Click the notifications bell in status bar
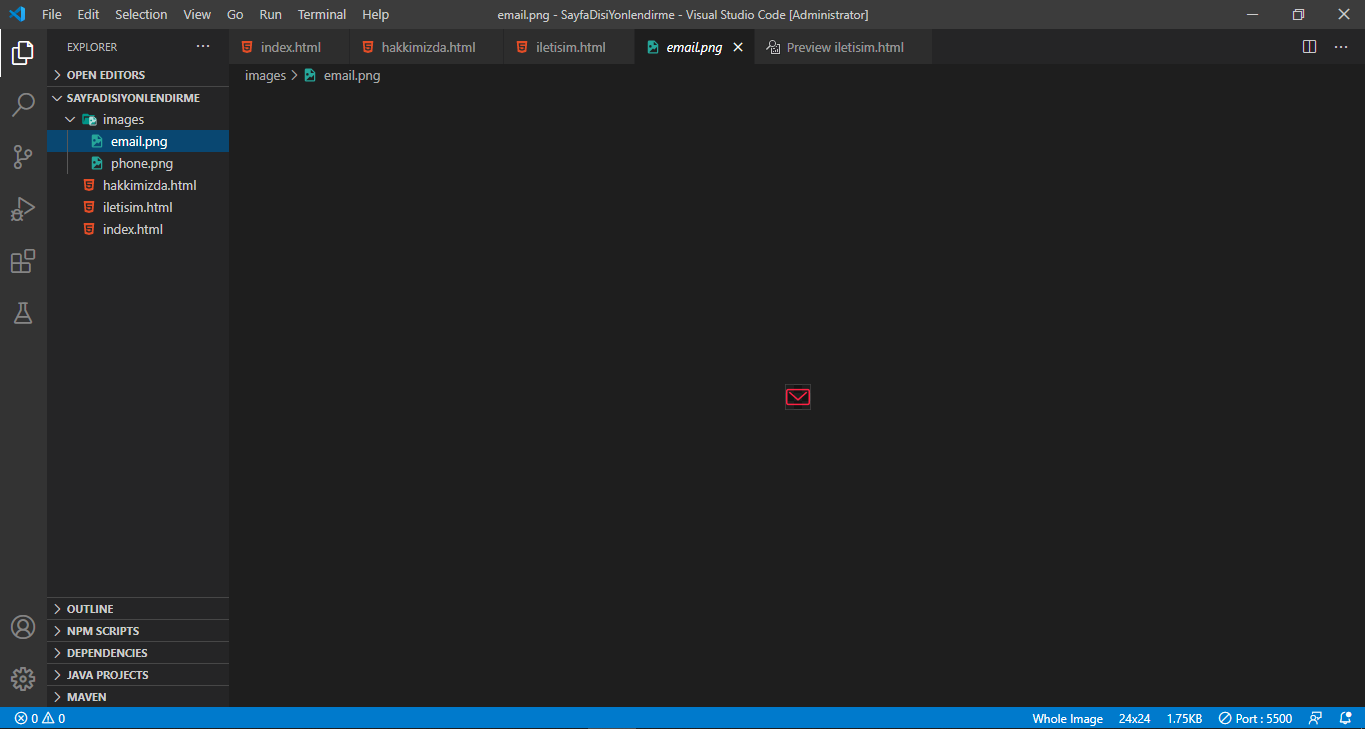The width and height of the screenshot is (1365, 729). (1345, 718)
